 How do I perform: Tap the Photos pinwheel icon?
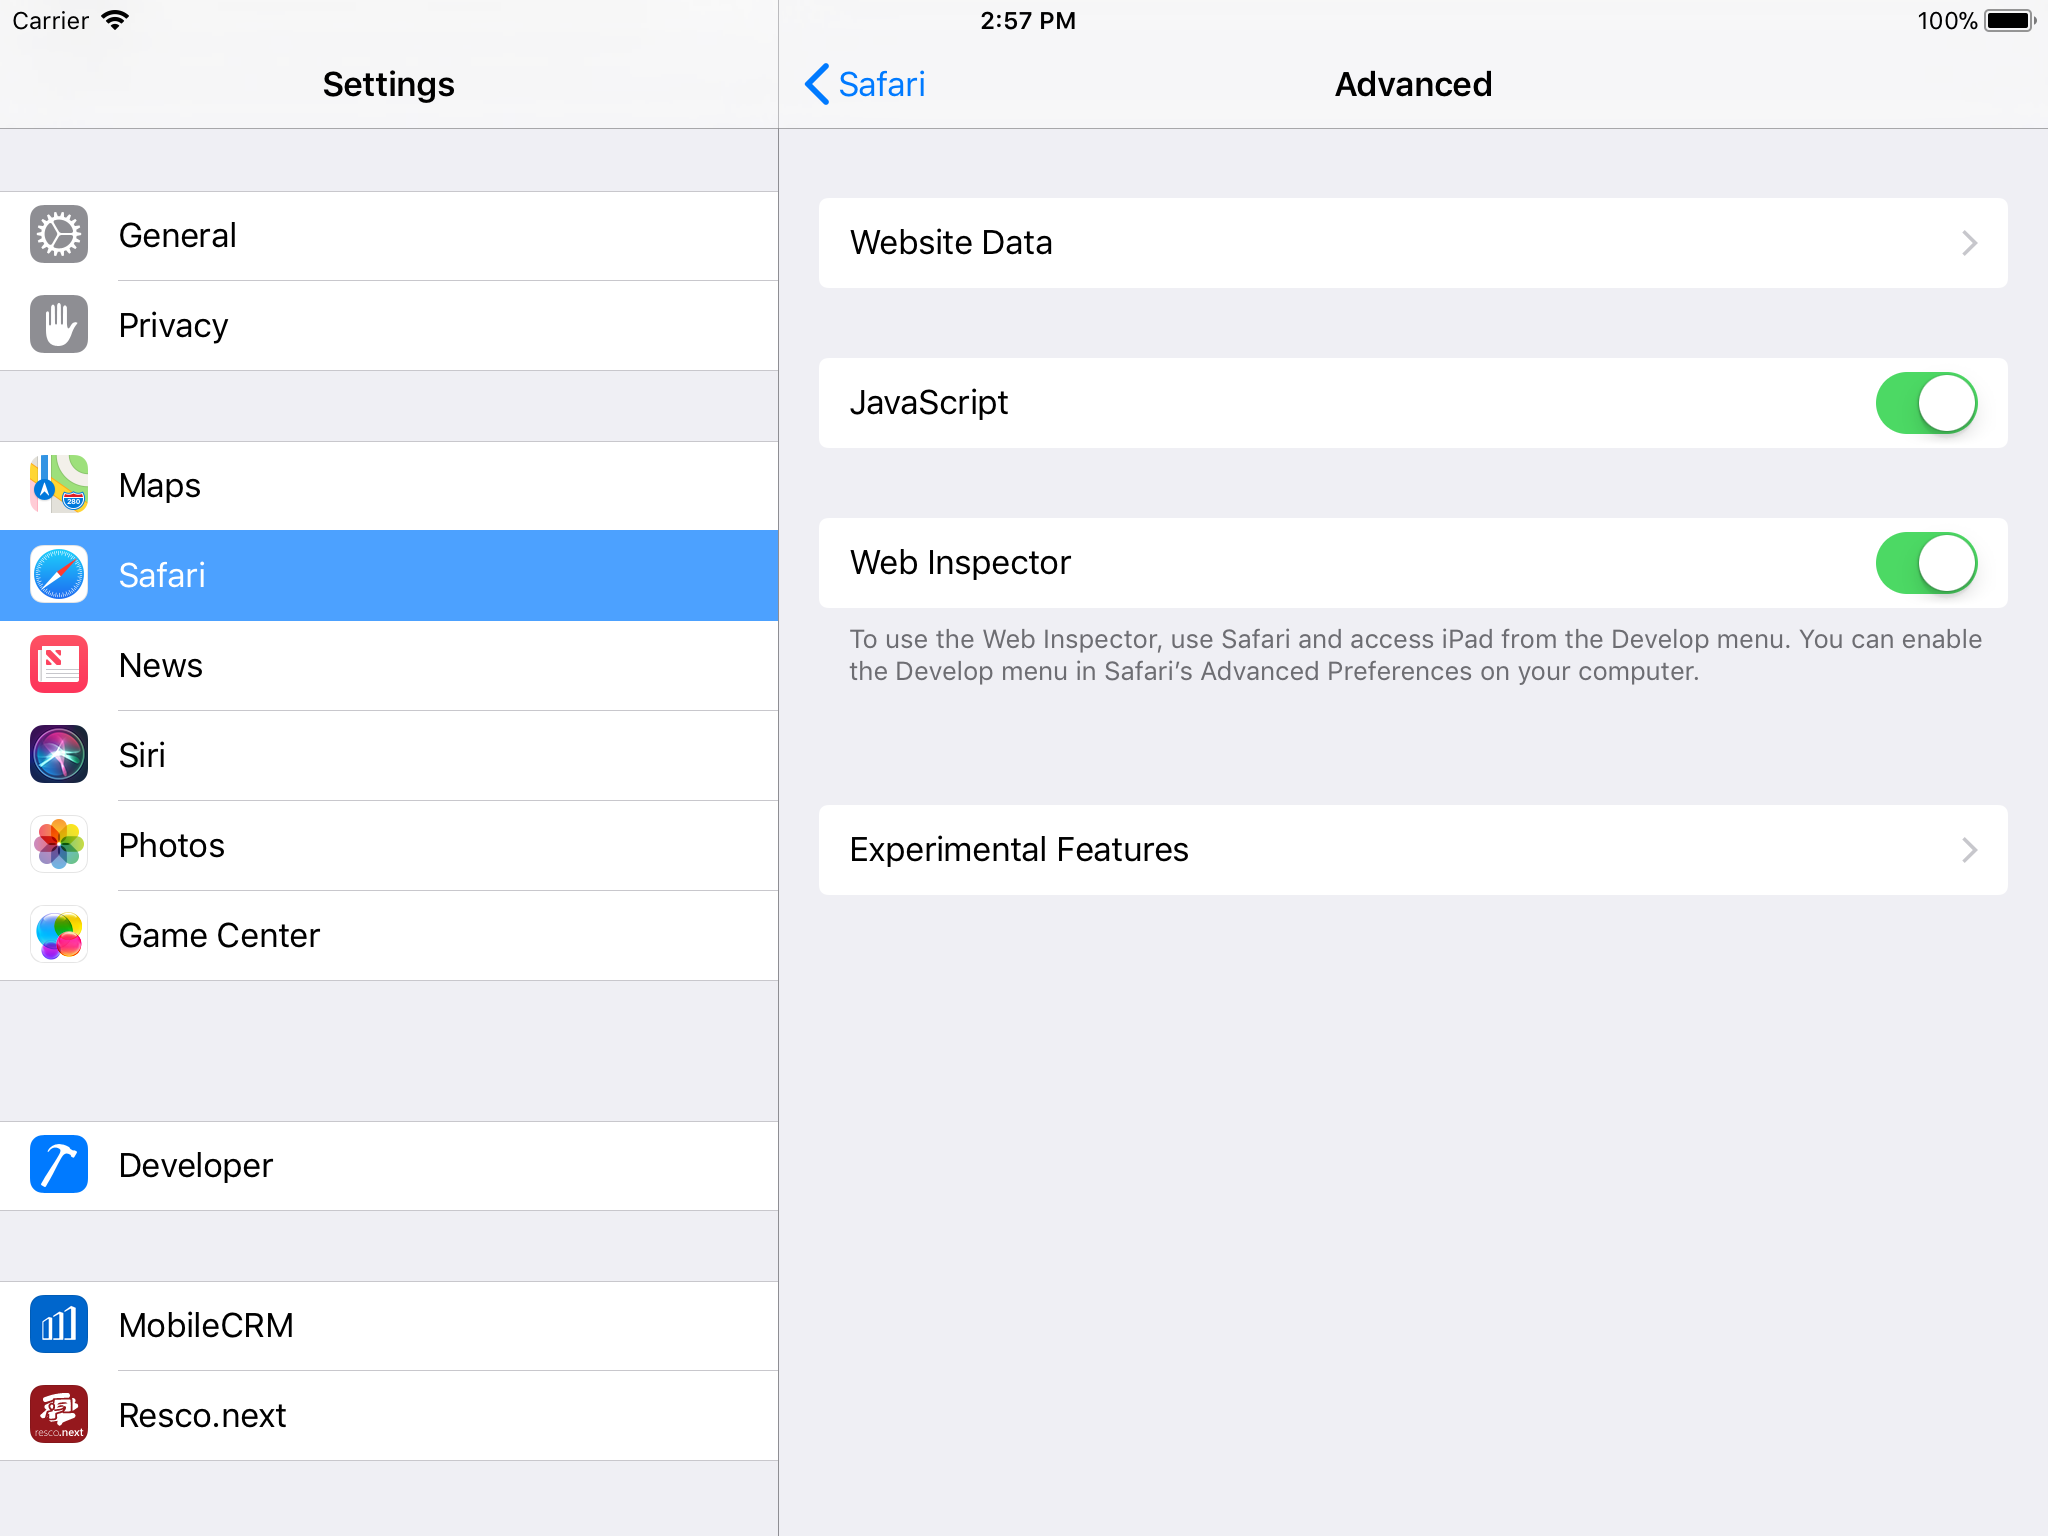(59, 845)
